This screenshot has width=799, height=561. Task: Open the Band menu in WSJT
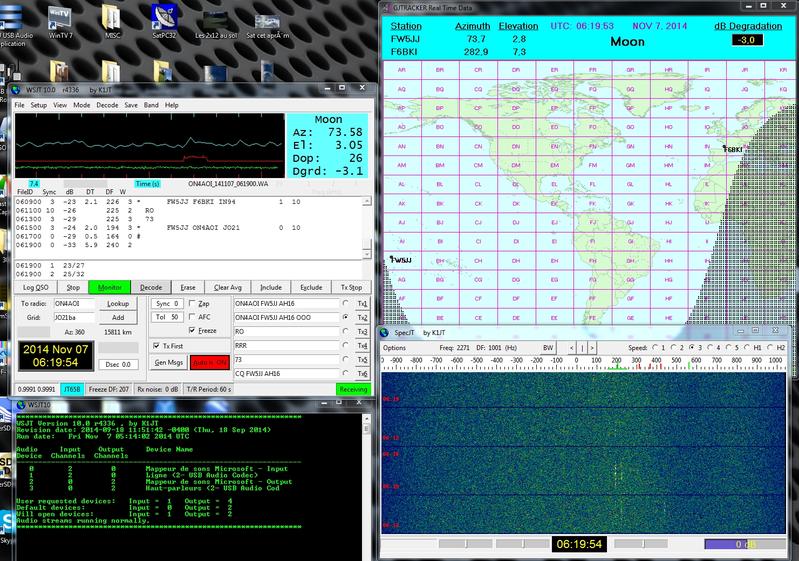[x=151, y=105]
